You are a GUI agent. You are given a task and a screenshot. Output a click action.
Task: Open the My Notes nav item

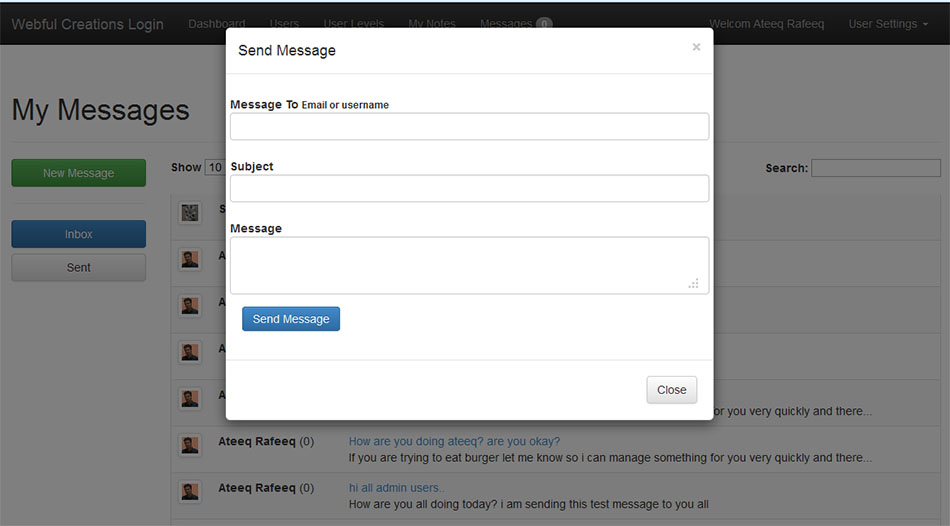pyautogui.click(x=431, y=24)
